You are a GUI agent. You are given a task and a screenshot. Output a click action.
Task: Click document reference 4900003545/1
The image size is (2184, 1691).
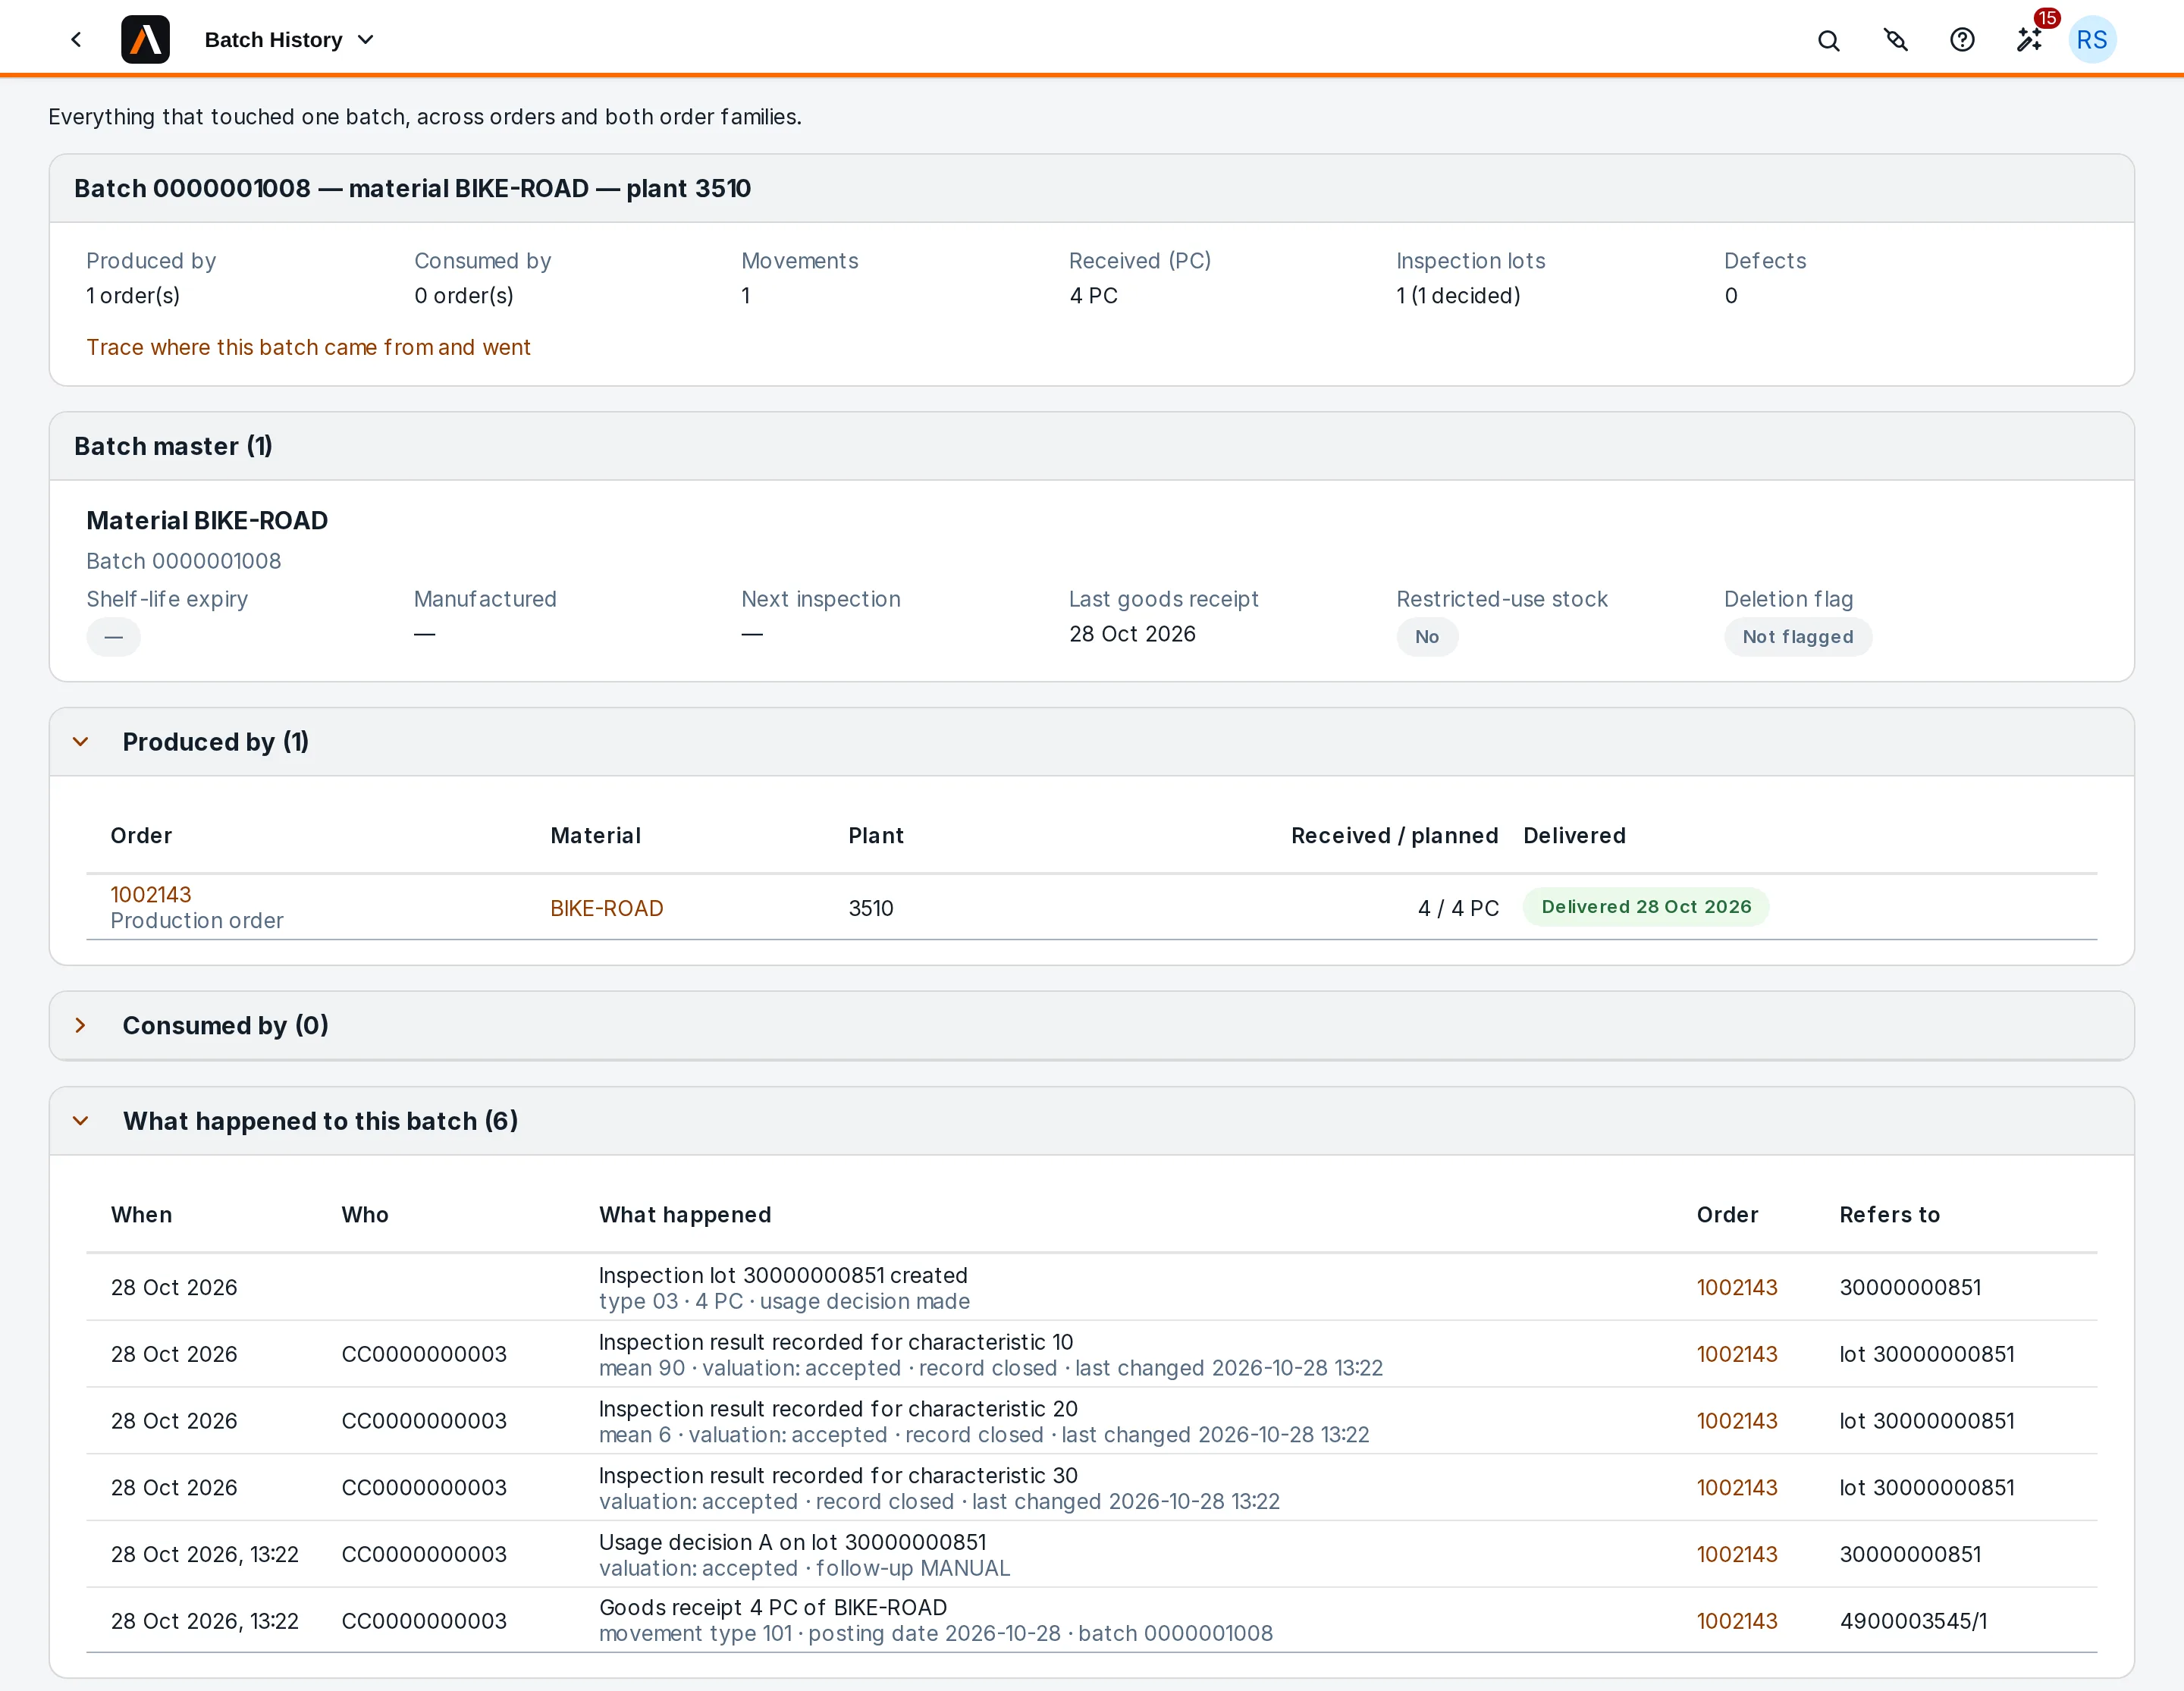click(1913, 1621)
